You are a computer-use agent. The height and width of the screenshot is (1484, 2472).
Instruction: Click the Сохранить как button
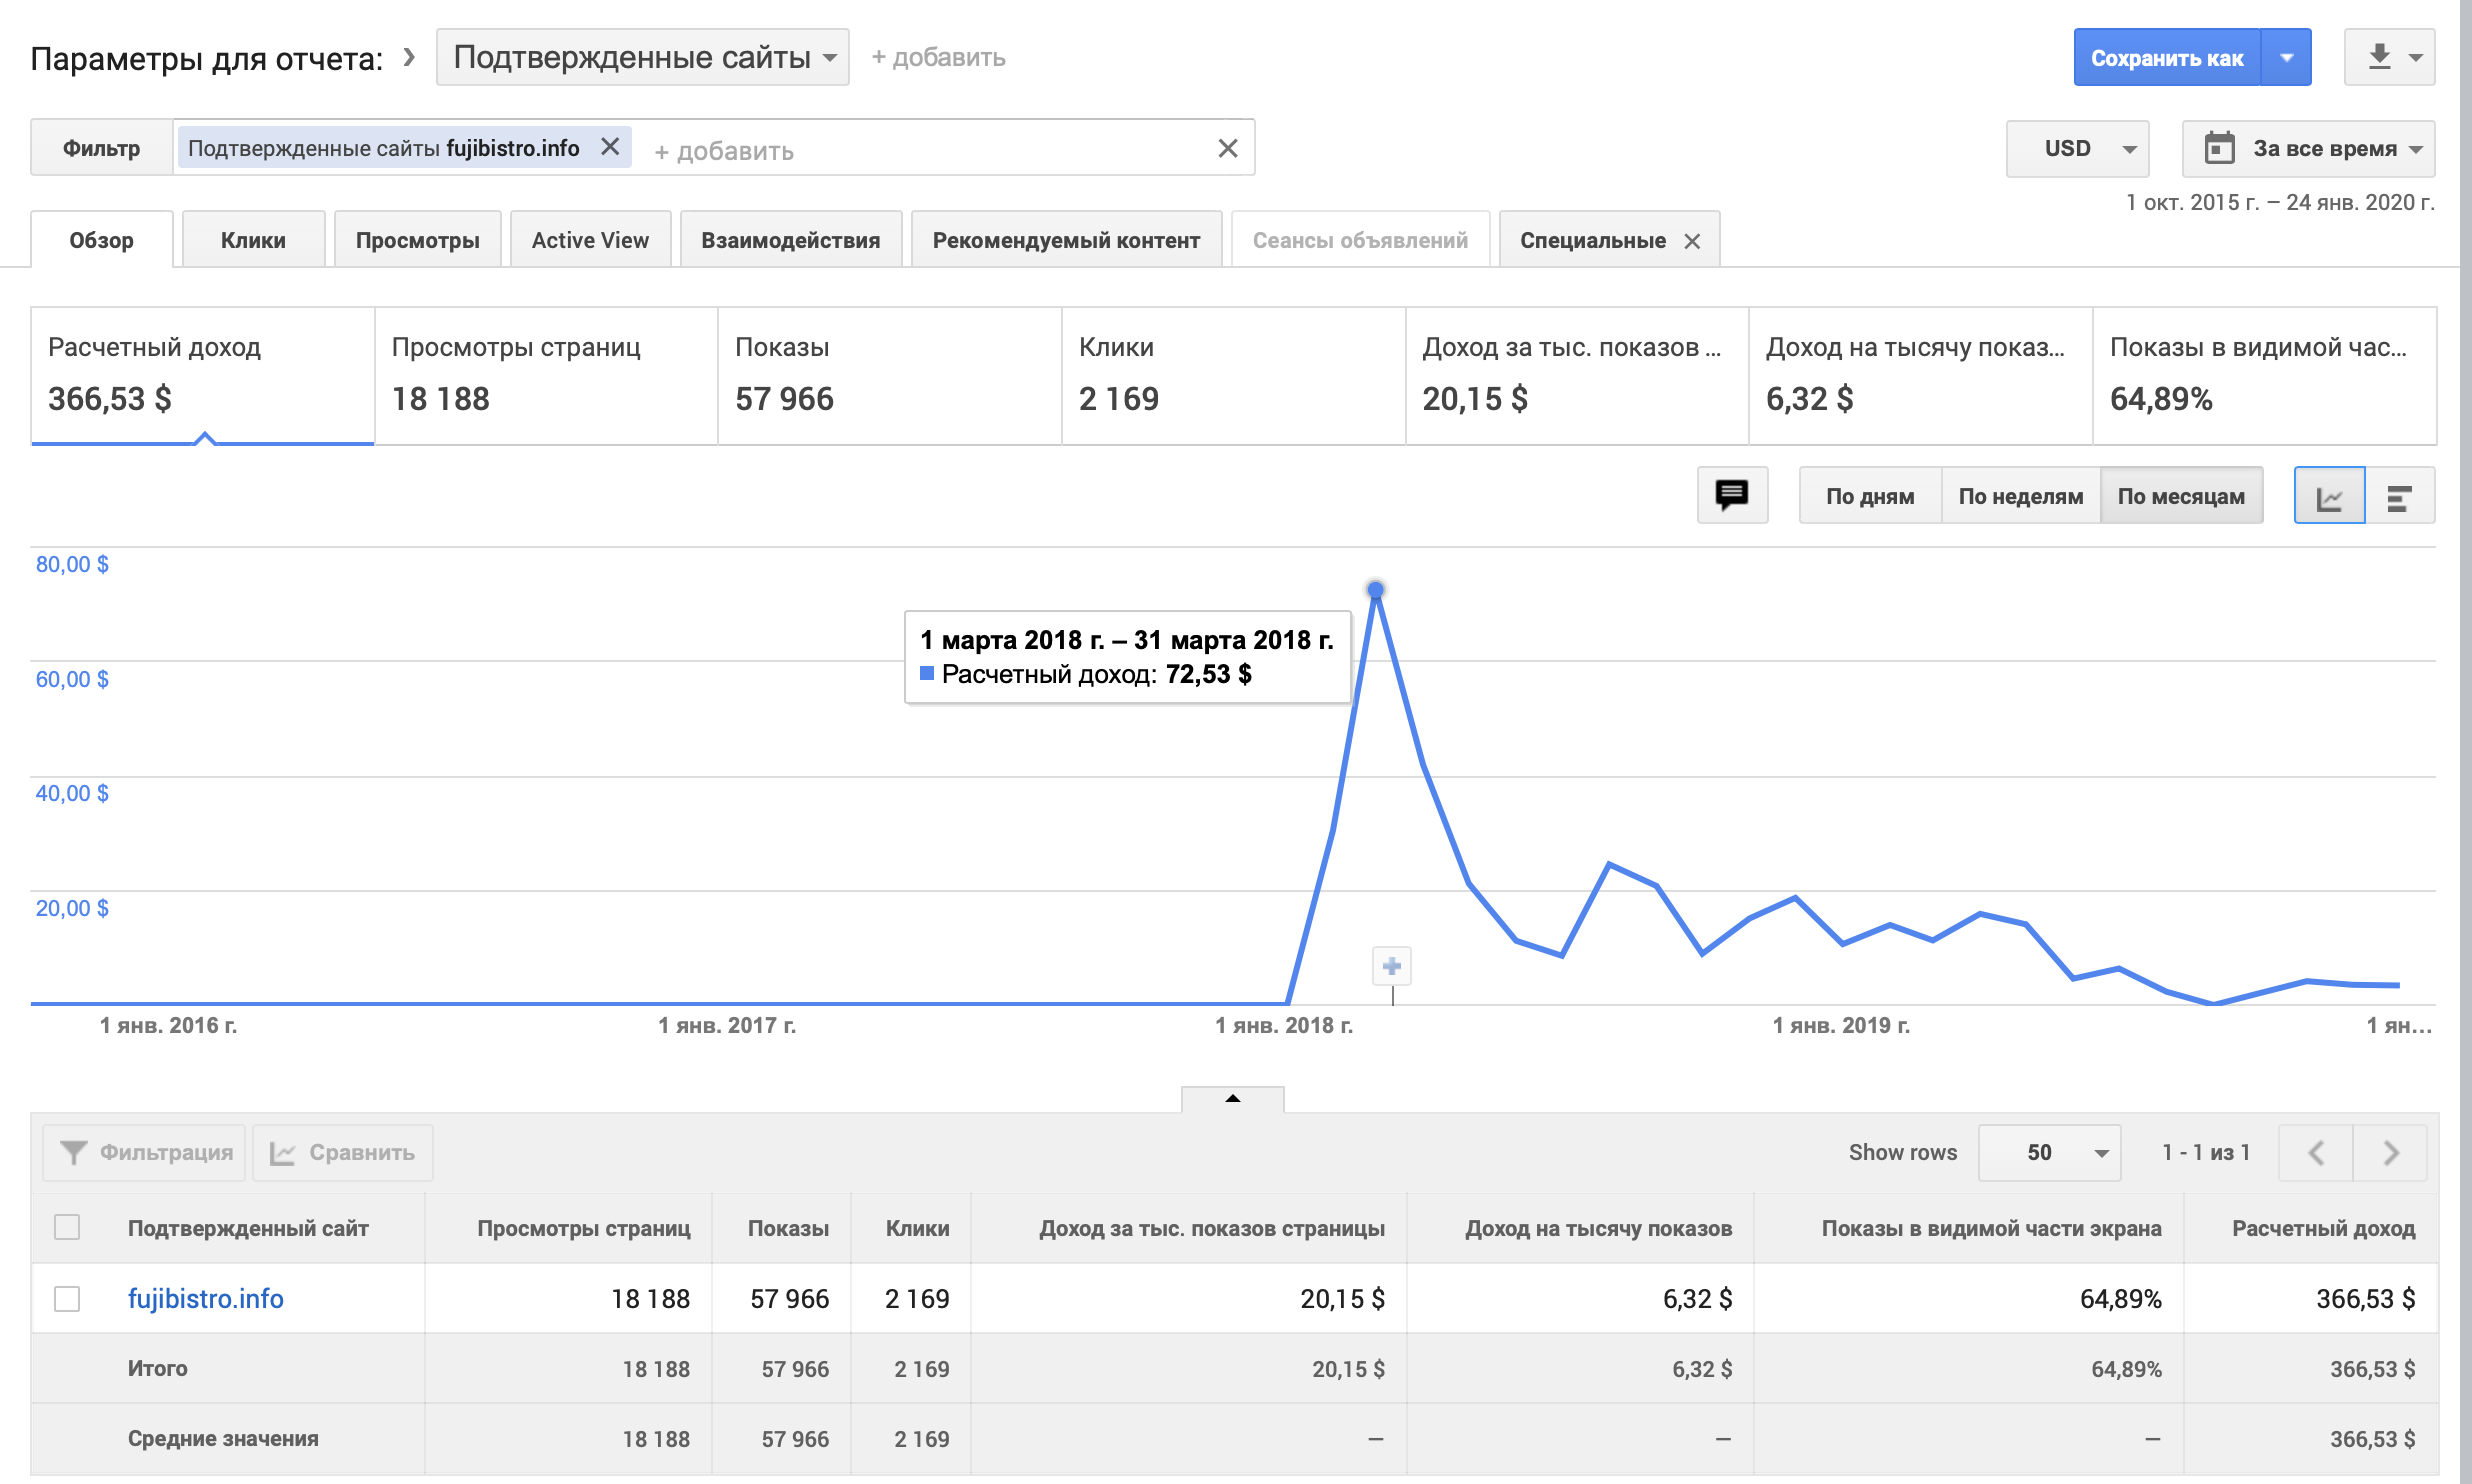(x=2166, y=58)
